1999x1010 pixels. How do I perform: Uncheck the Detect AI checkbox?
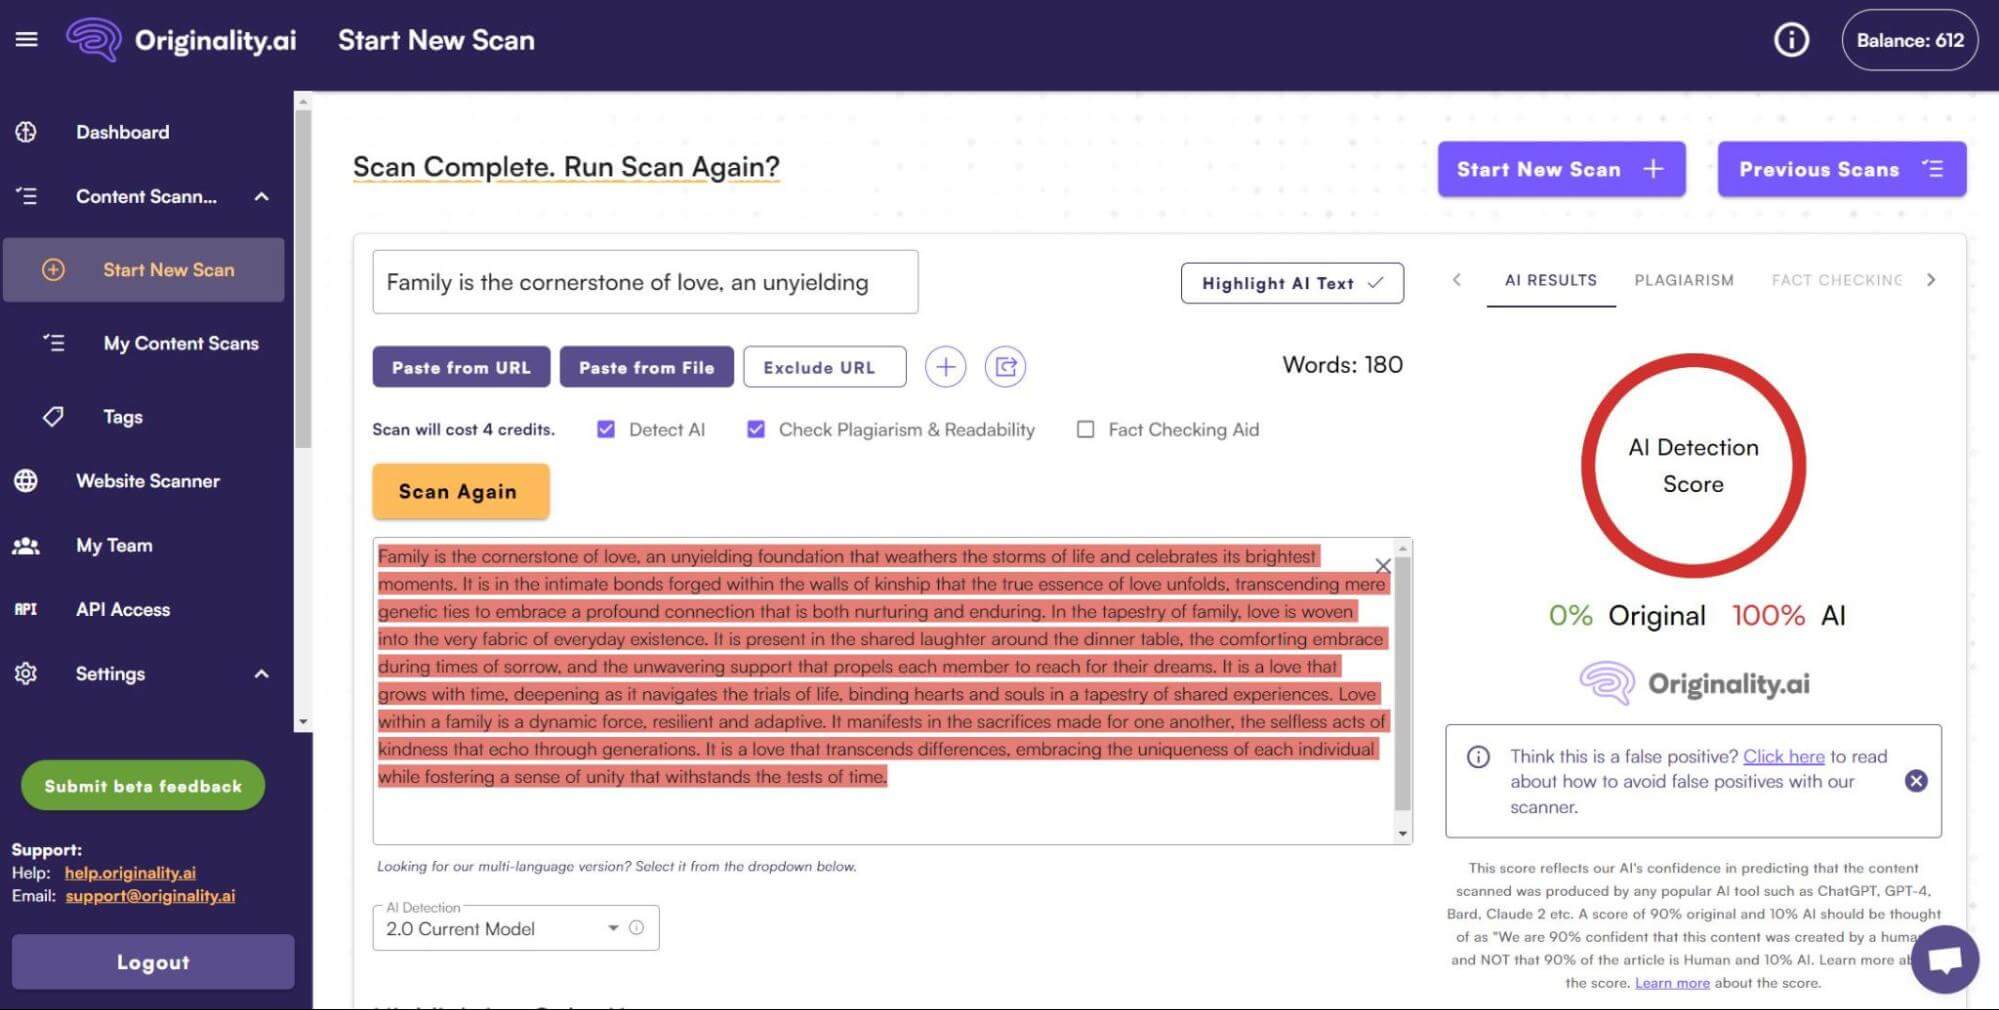coord(606,429)
